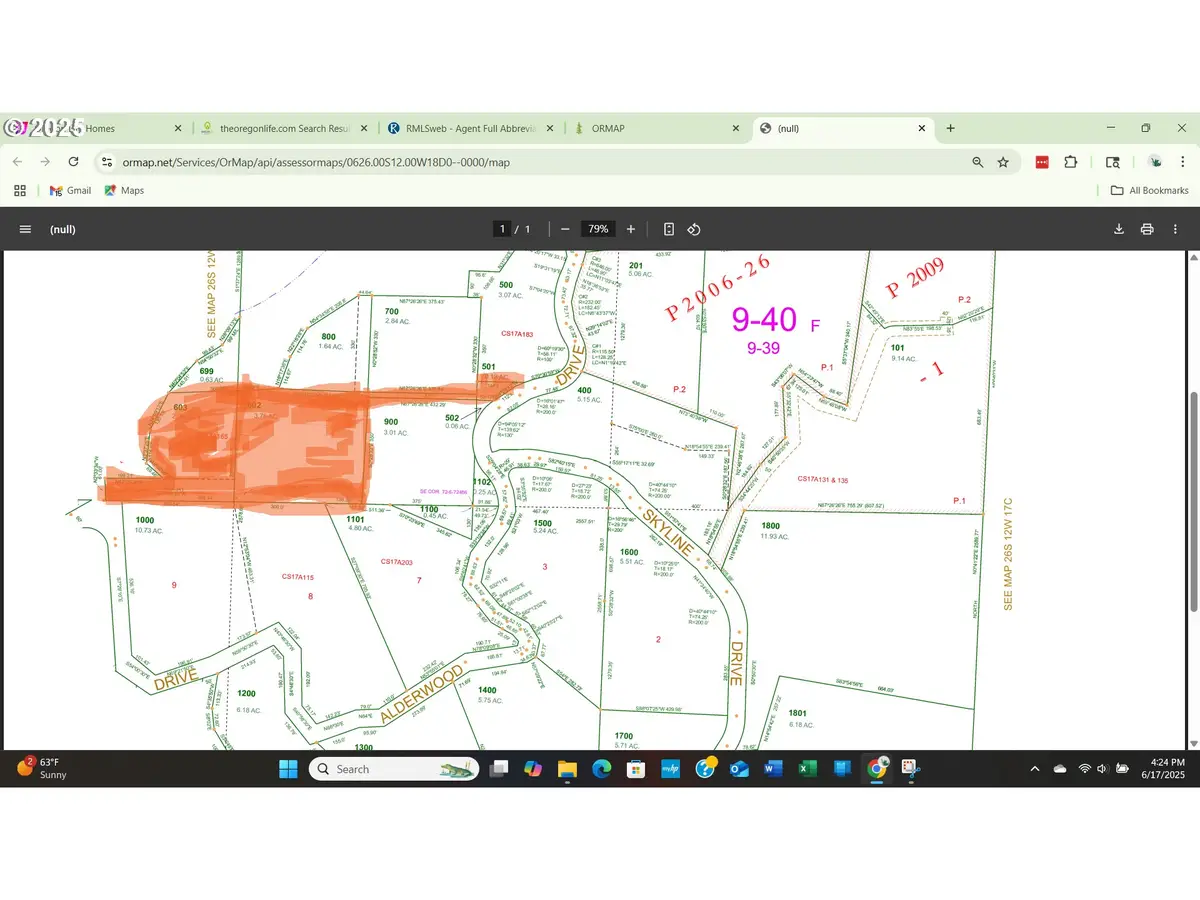Switch to the Homes tab

coord(96,128)
